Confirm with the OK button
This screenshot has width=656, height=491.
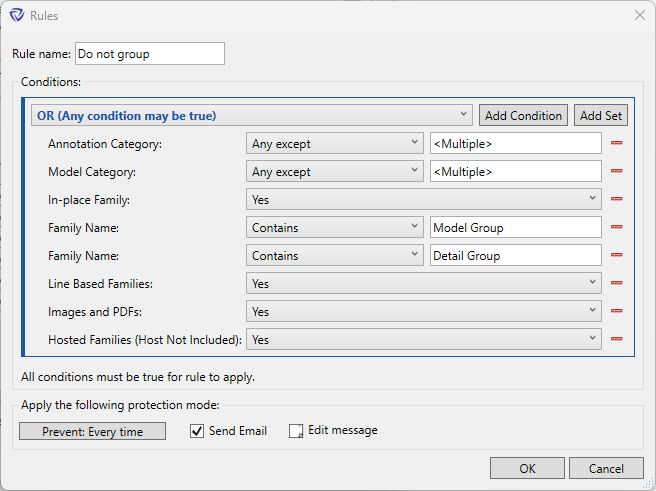pos(527,468)
